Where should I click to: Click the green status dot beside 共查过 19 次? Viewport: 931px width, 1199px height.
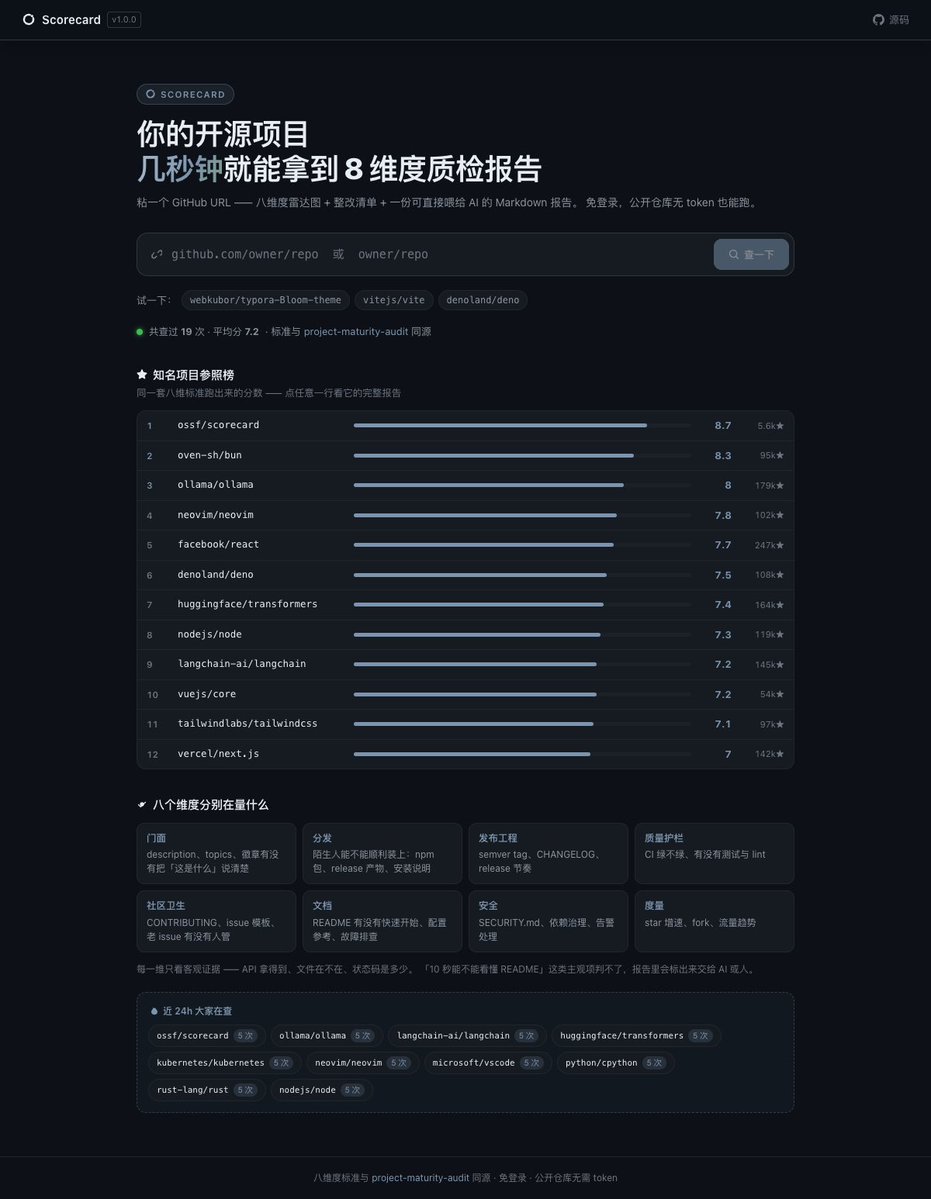(140, 332)
